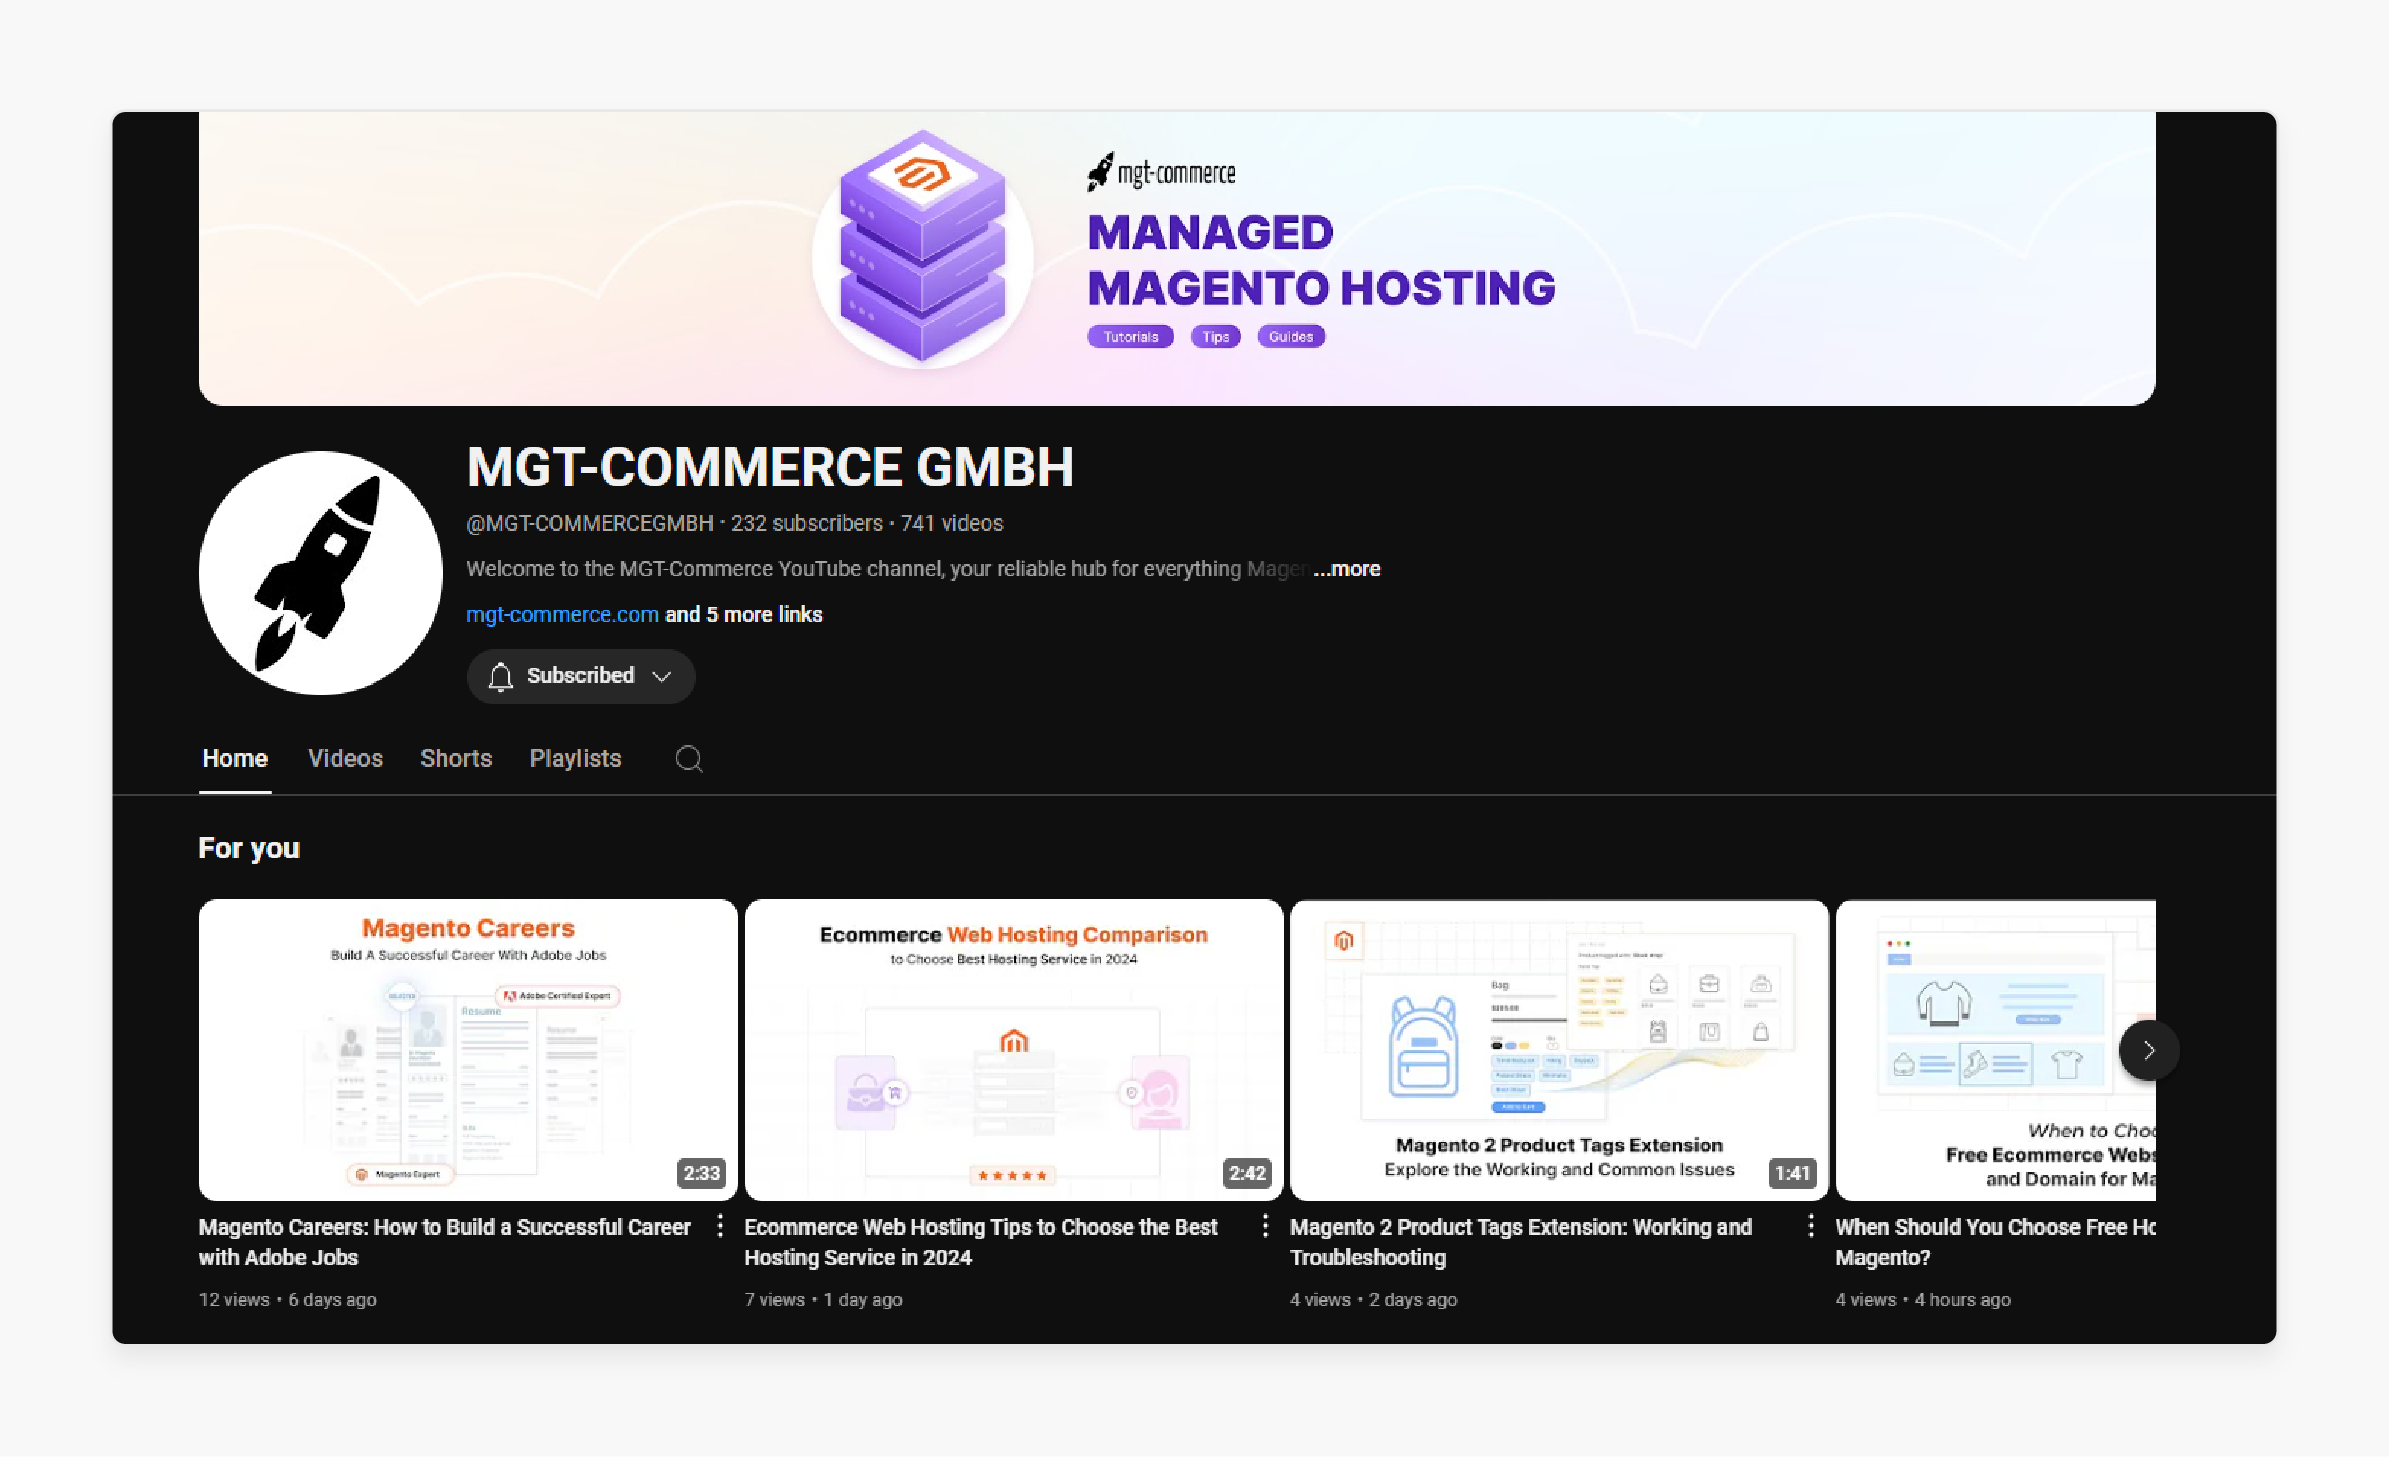Screen dimensions: 2389x1457
Task: Advance the For you carousel with next arrow
Action: 2149,1050
